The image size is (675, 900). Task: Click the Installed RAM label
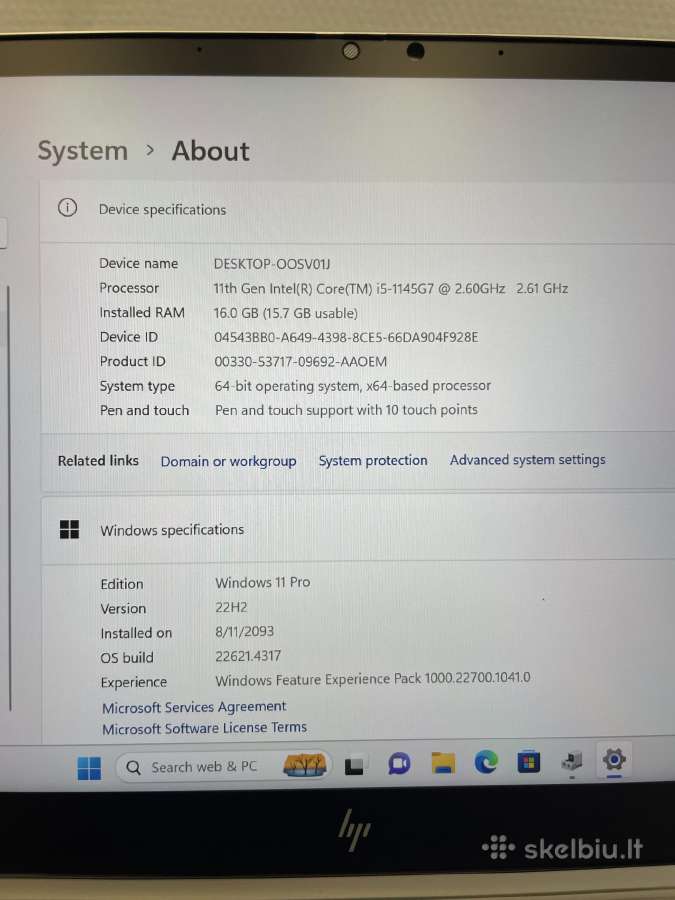point(142,313)
